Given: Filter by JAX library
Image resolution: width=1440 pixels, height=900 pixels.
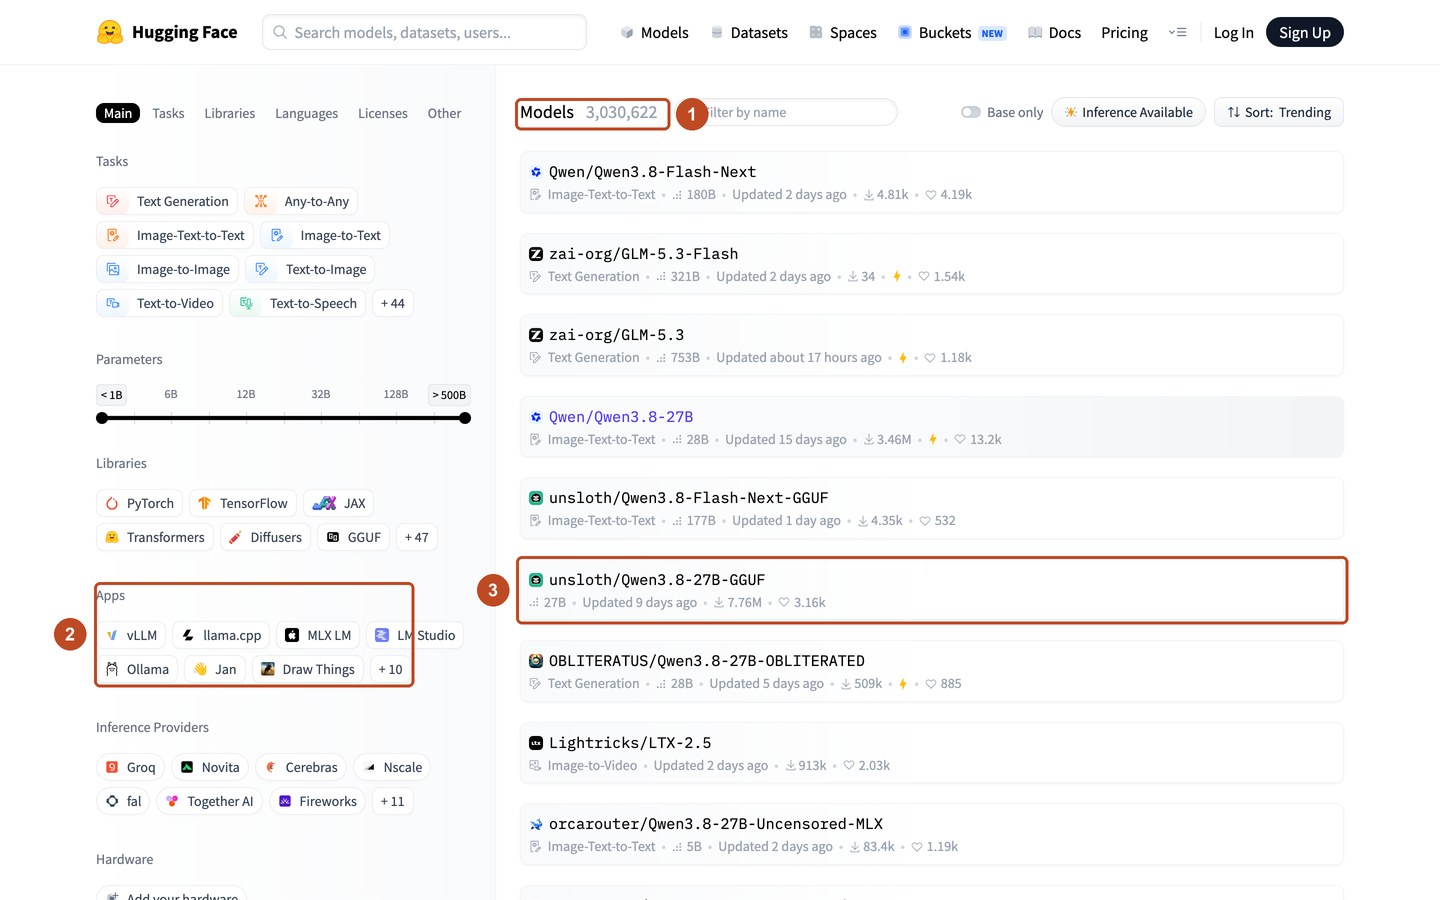Looking at the screenshot, I should tap(339, 503).
